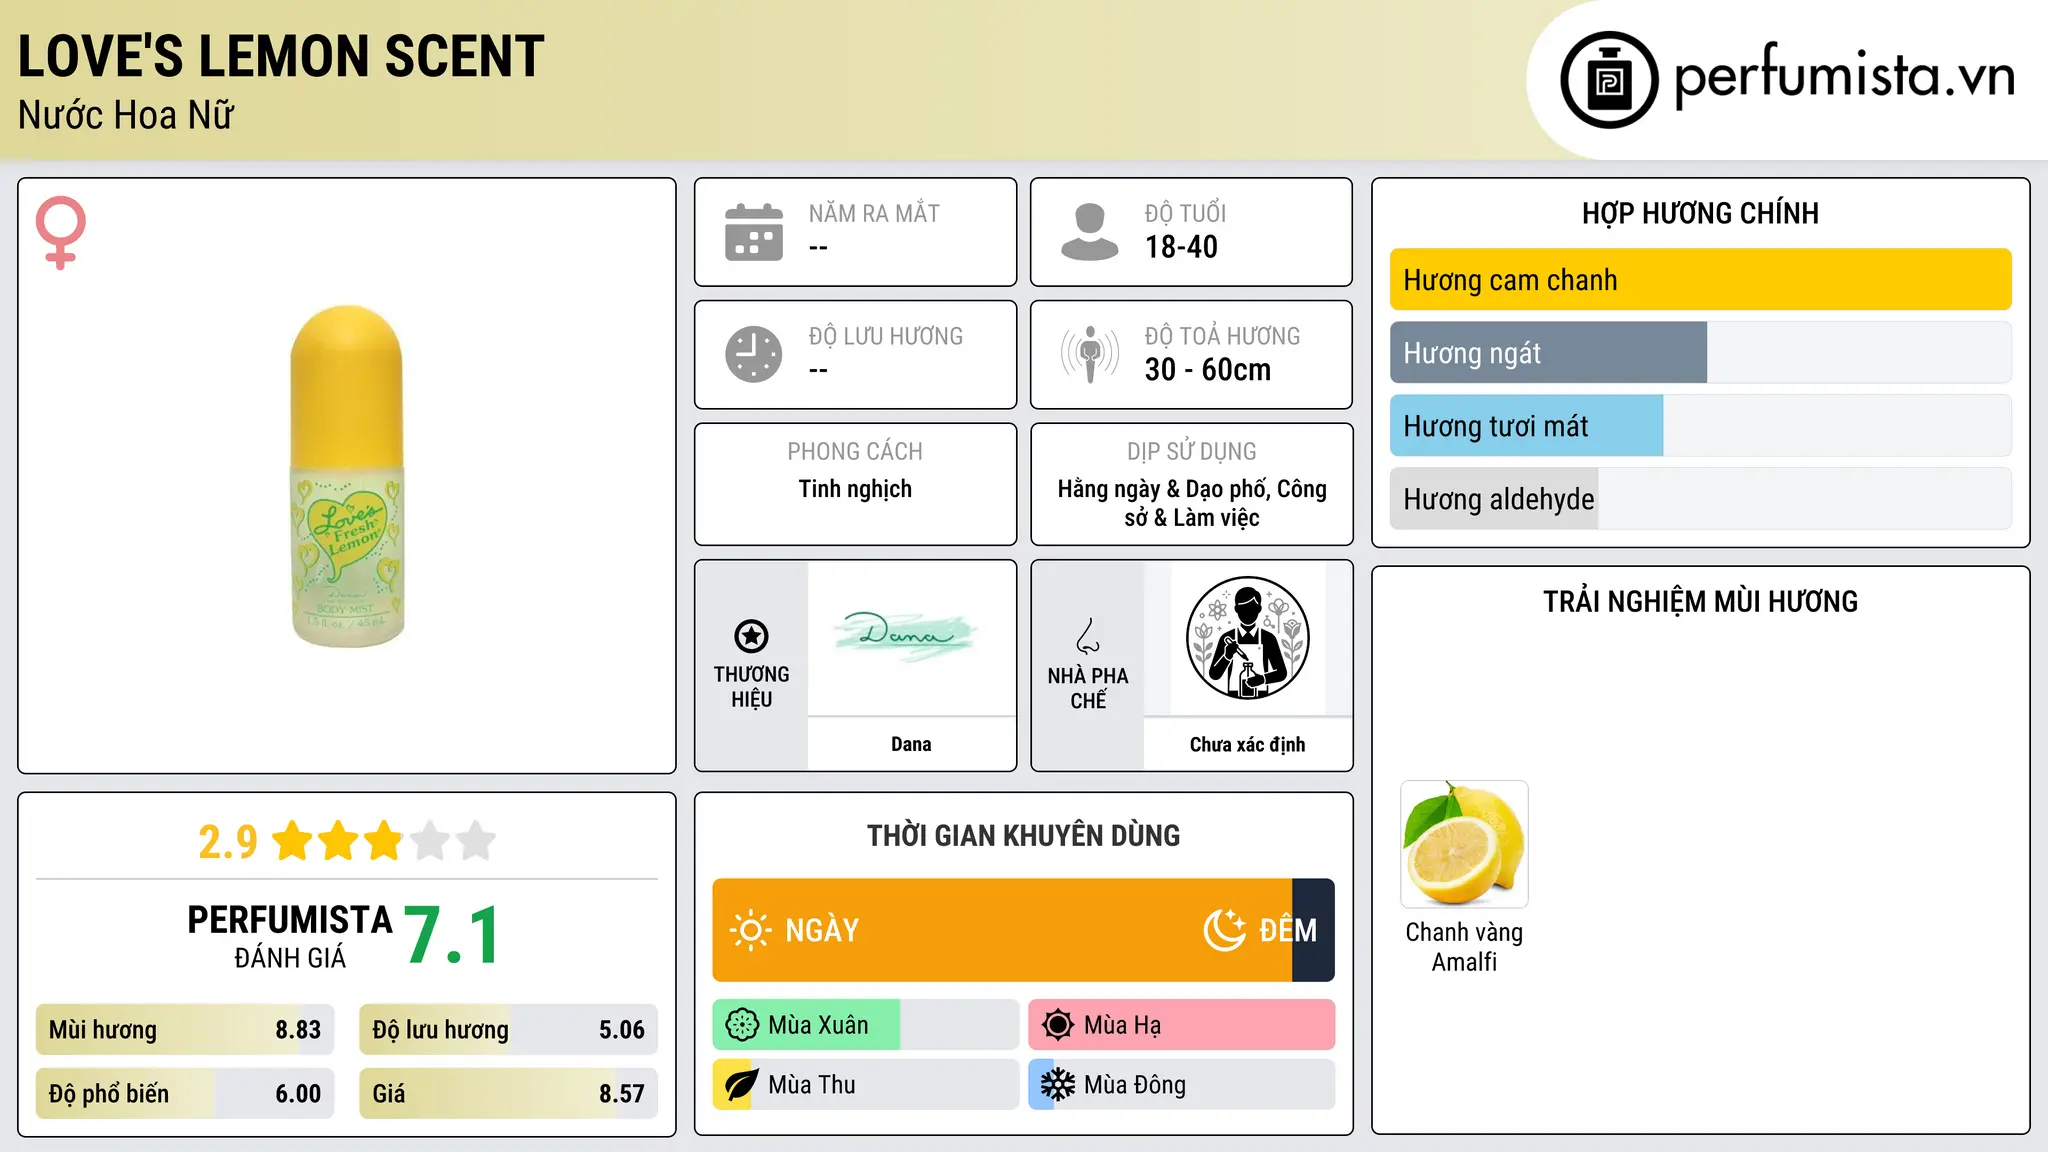Click the spring flower icon for Mùa Xuân

(742, 1025)
